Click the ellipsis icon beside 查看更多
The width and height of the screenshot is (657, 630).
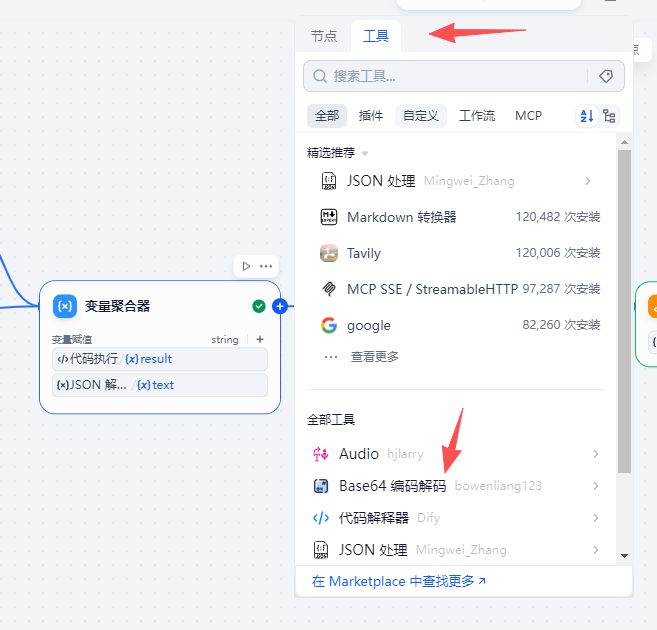click(331, 357)
